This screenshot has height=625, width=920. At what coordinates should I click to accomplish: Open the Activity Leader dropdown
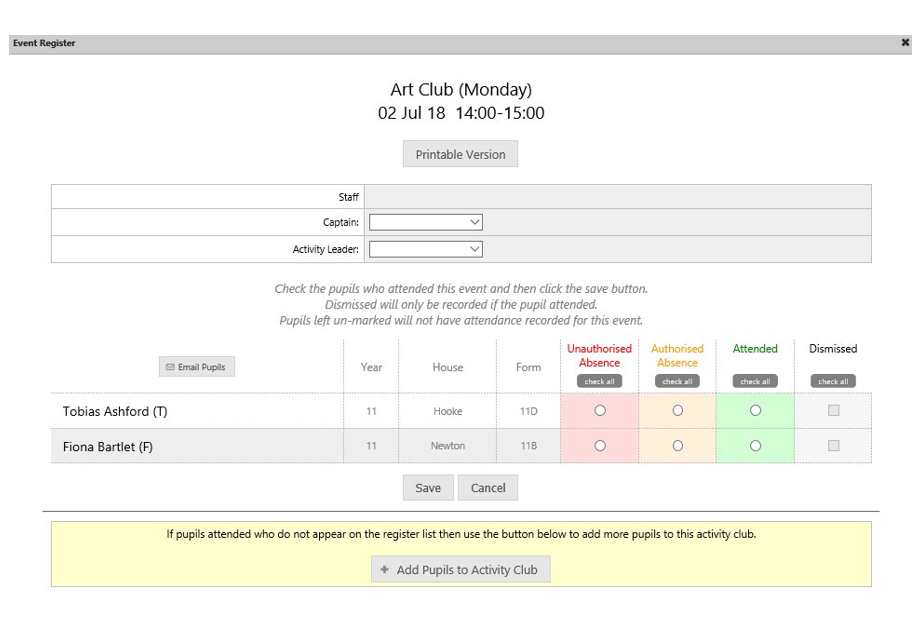point(426,249)
